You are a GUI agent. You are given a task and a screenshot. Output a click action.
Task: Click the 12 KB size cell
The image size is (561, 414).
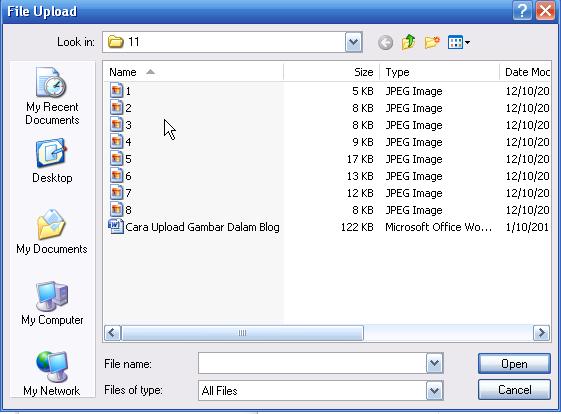click(360, 193)
